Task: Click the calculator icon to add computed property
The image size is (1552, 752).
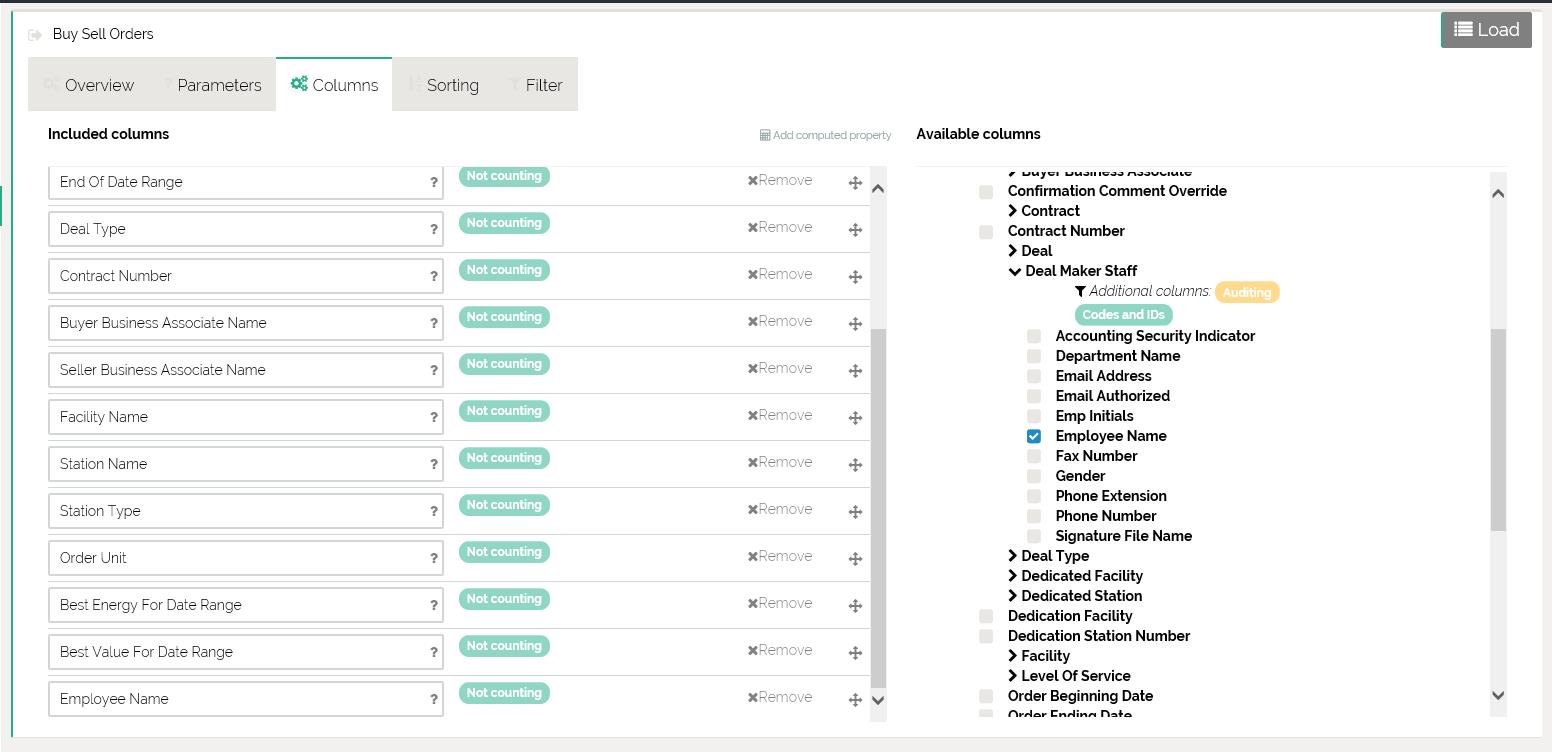Action: click(765, 135)
